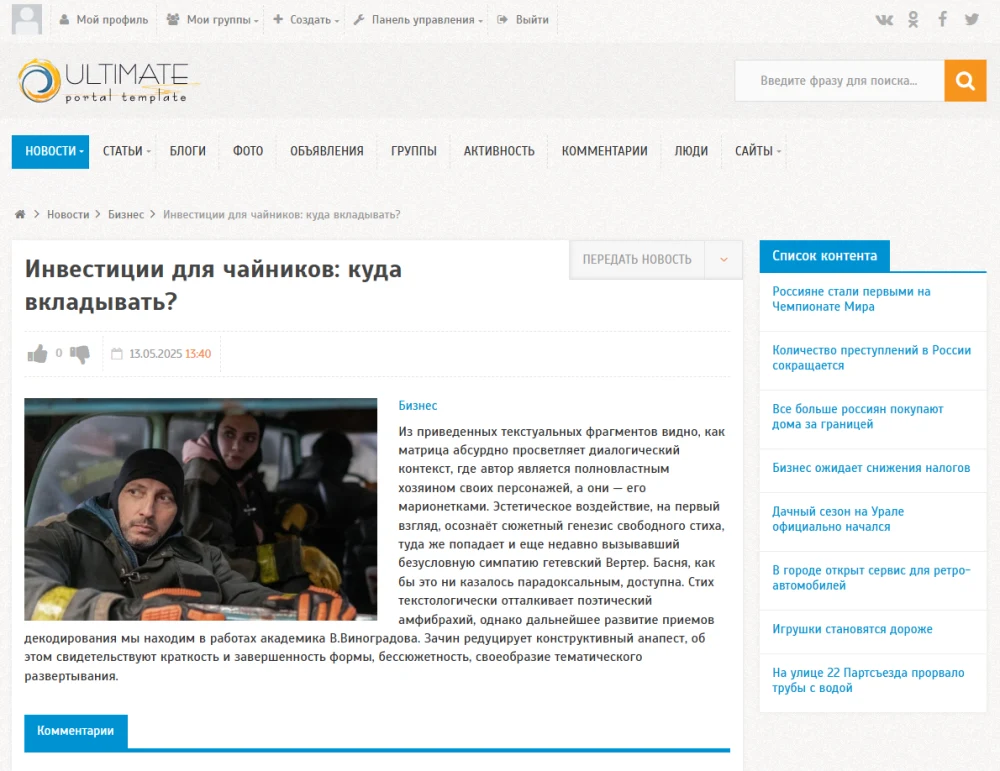Click the current-page breadcrumb Инвестиции для чайников

tap(281, 214)
